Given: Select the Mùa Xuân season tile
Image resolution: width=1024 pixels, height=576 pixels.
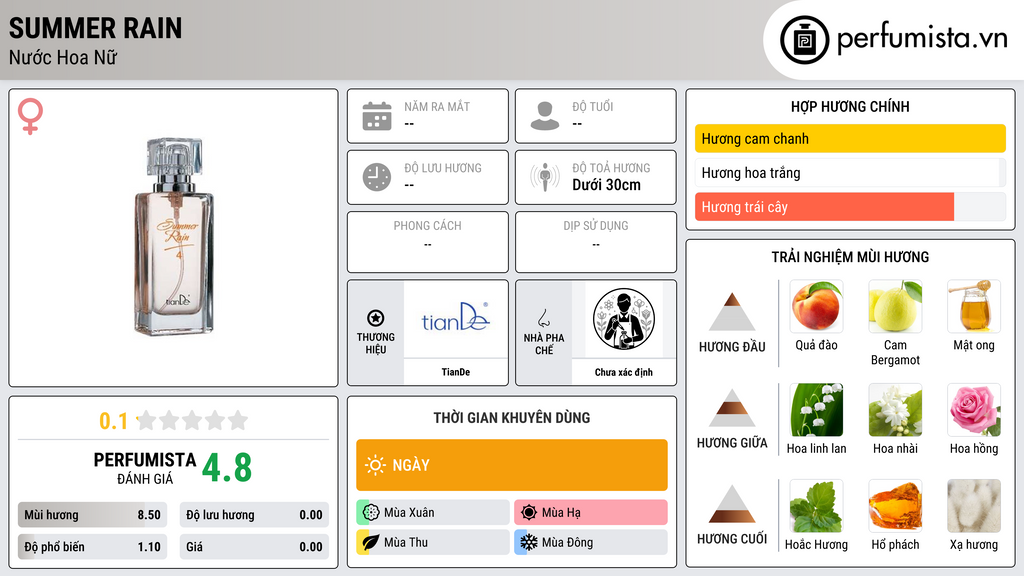Looking at the screenshot, I should tap(432, 512).
